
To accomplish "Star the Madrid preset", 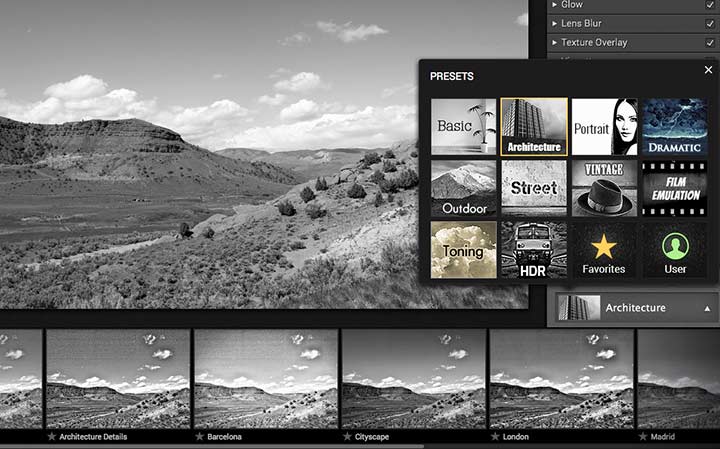I will pos(643,436).
